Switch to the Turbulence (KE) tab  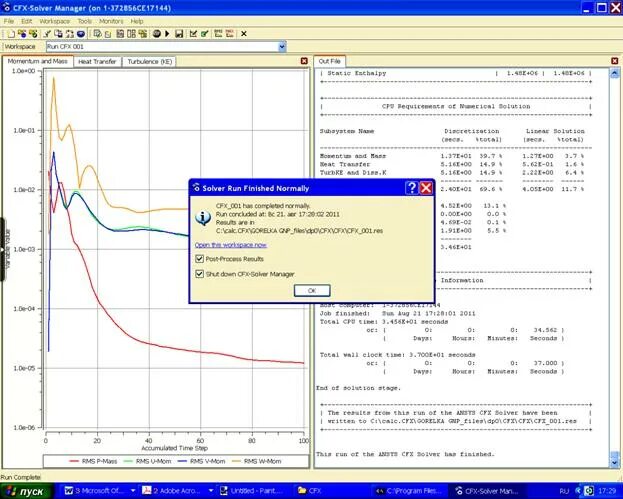pyautogui.click(x=149, y=62)
